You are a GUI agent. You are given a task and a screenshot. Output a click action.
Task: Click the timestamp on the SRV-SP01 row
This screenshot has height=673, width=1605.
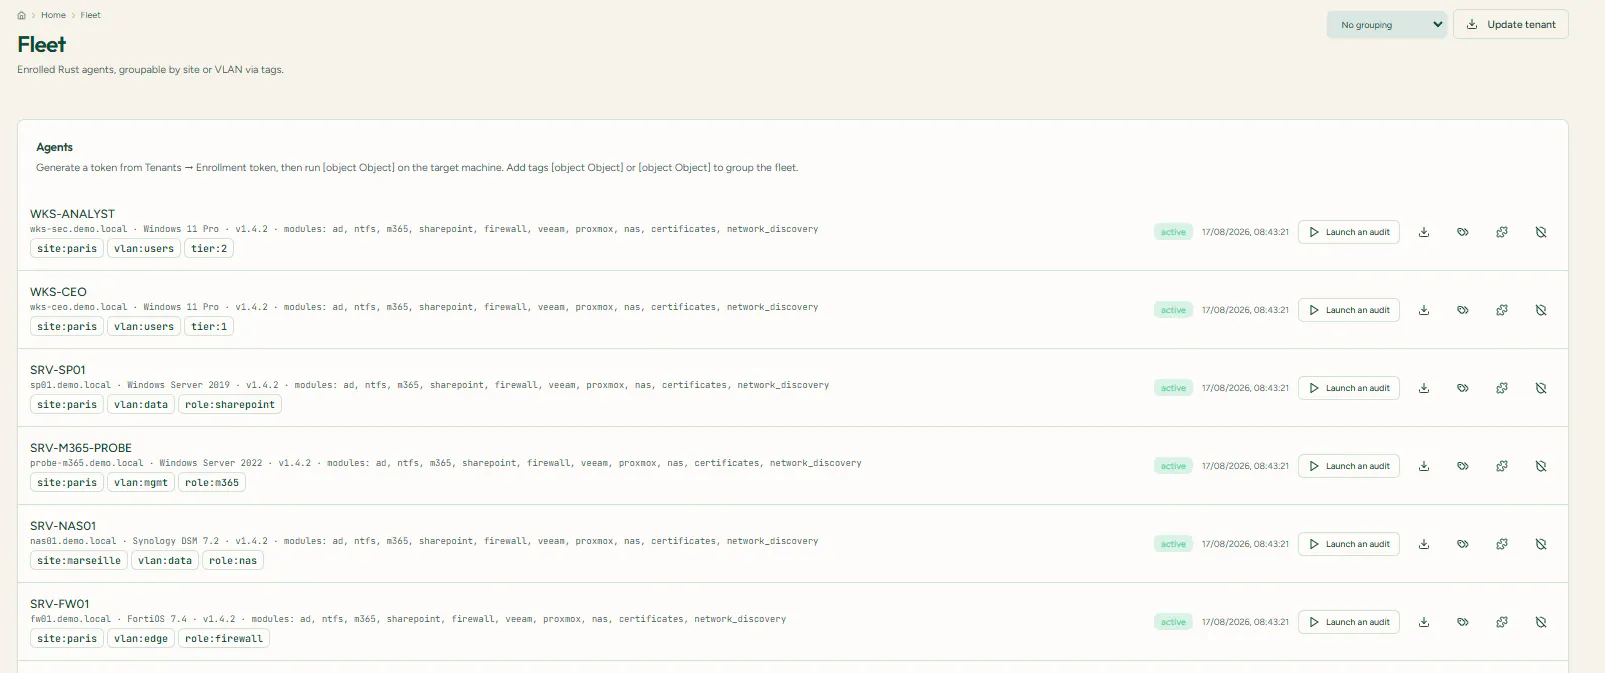[1245, 388]
